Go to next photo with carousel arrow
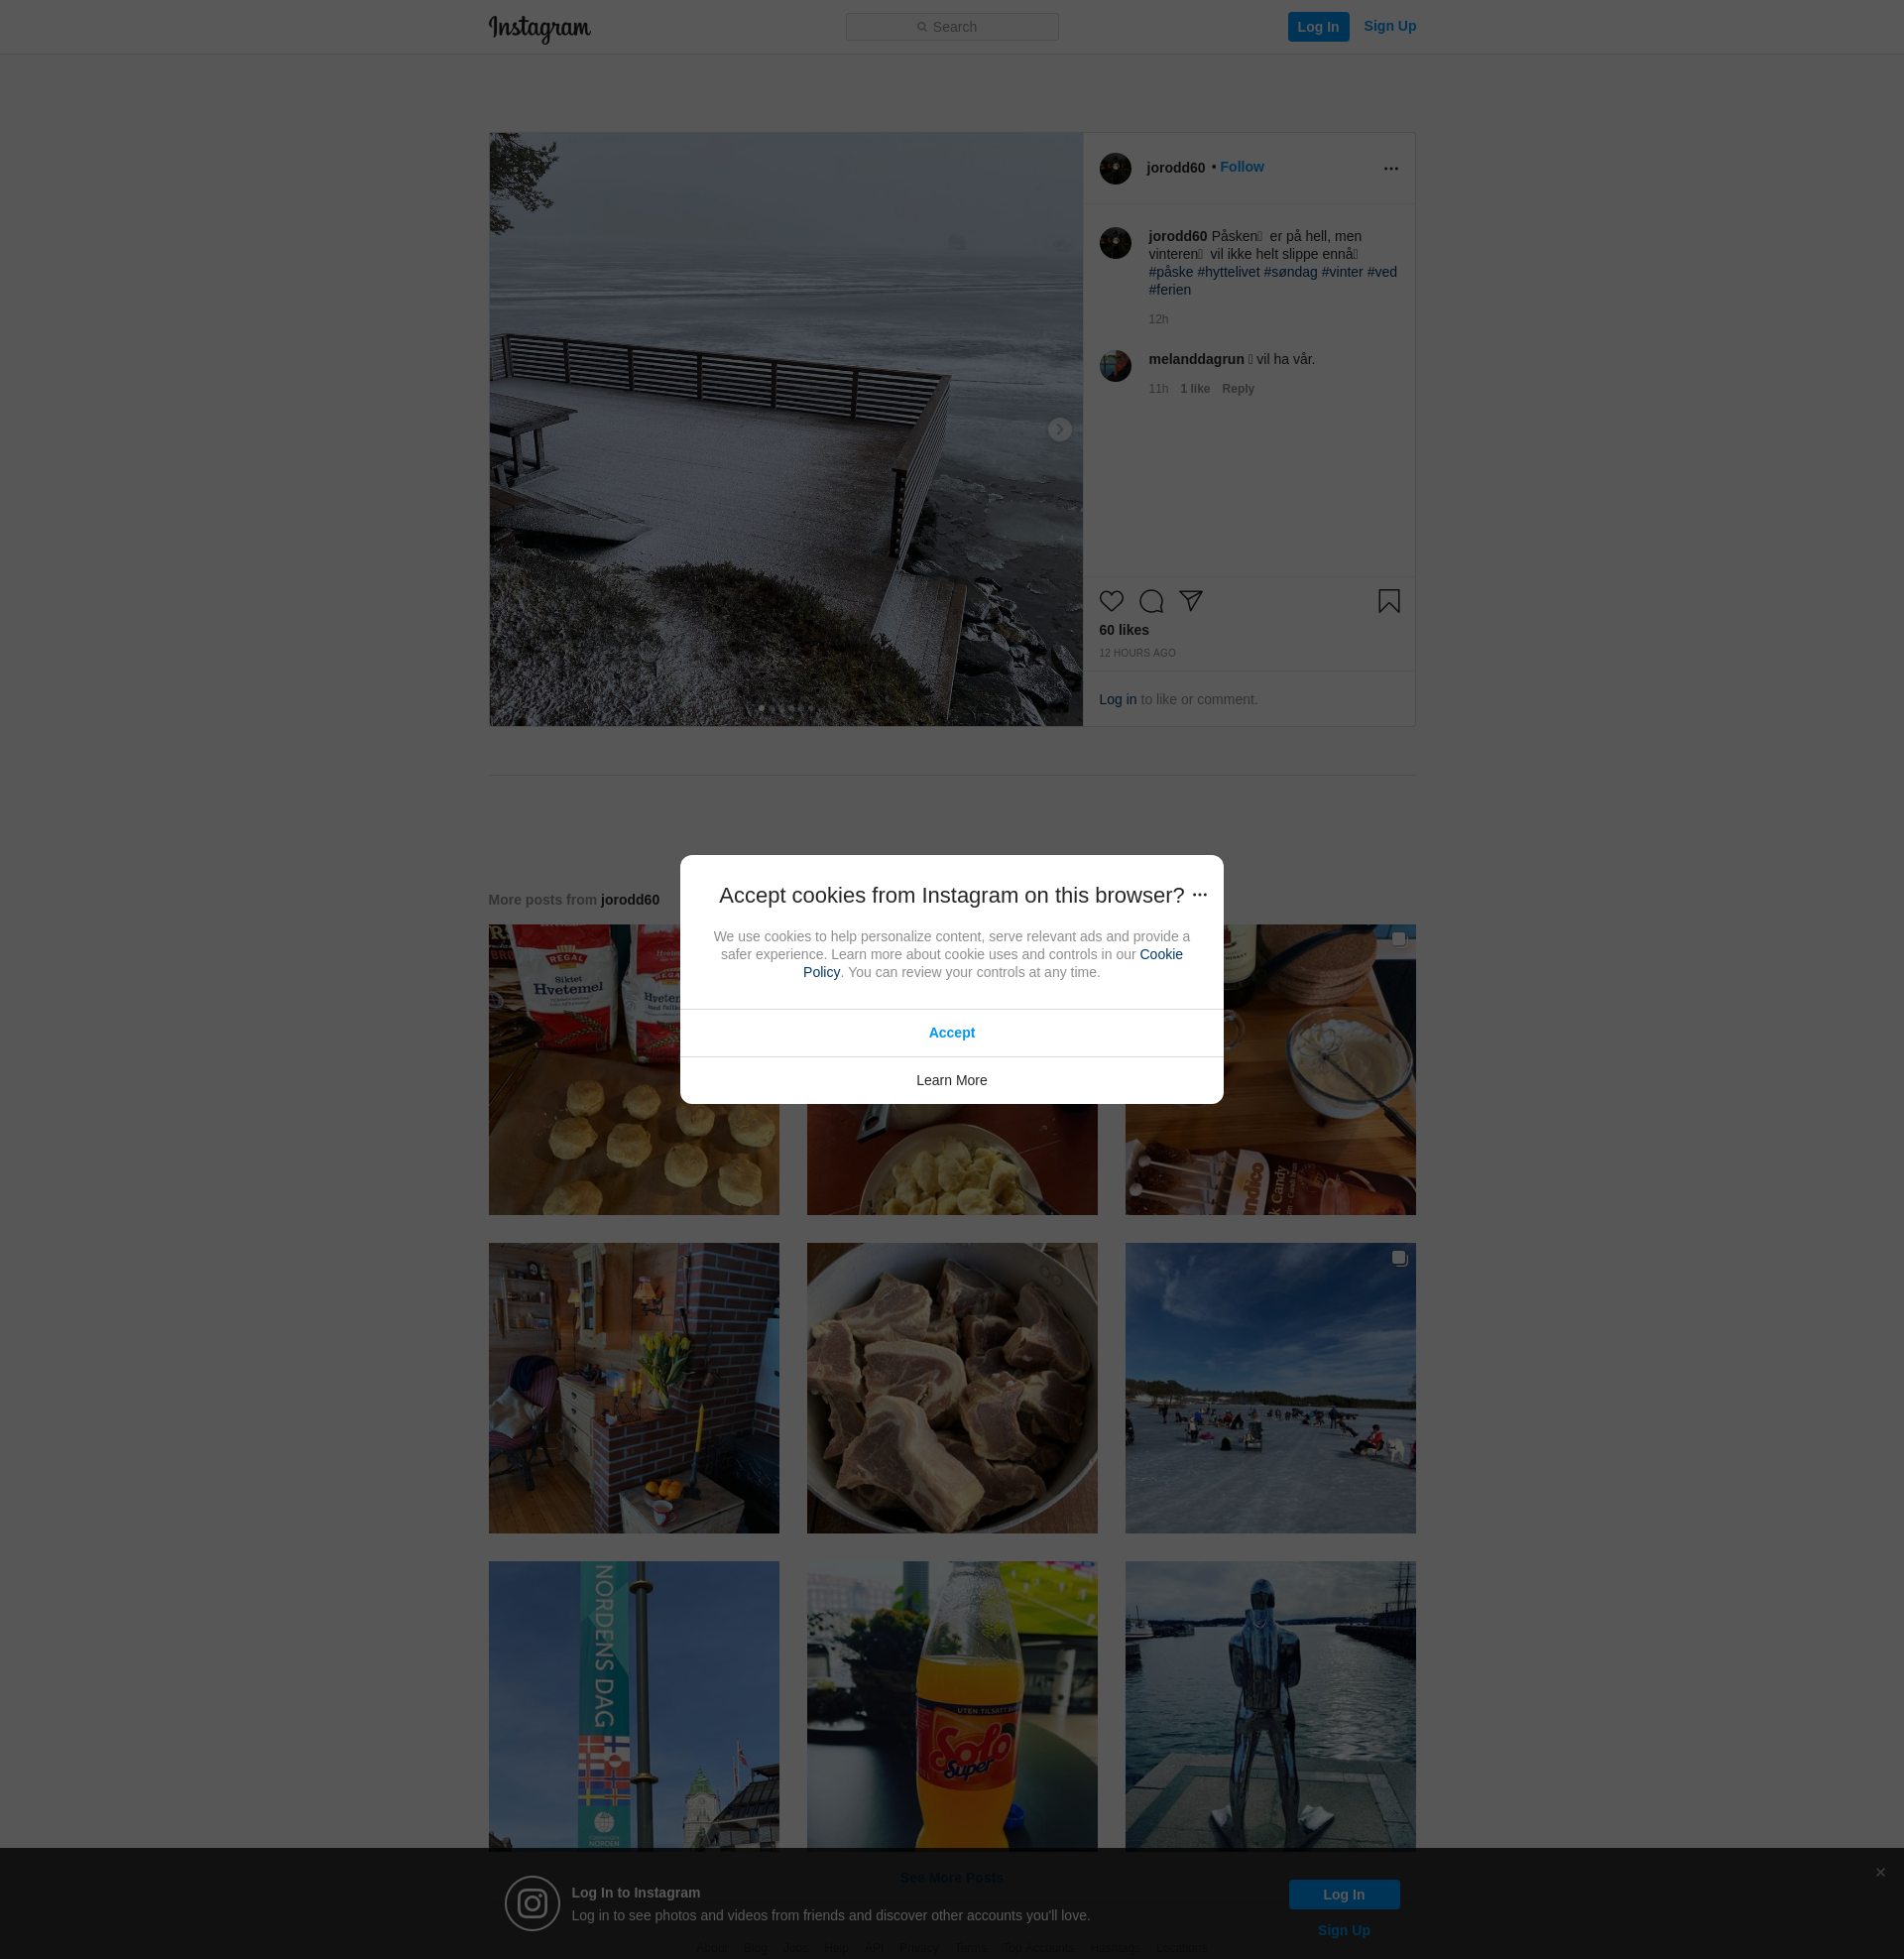 (1059, 430)
